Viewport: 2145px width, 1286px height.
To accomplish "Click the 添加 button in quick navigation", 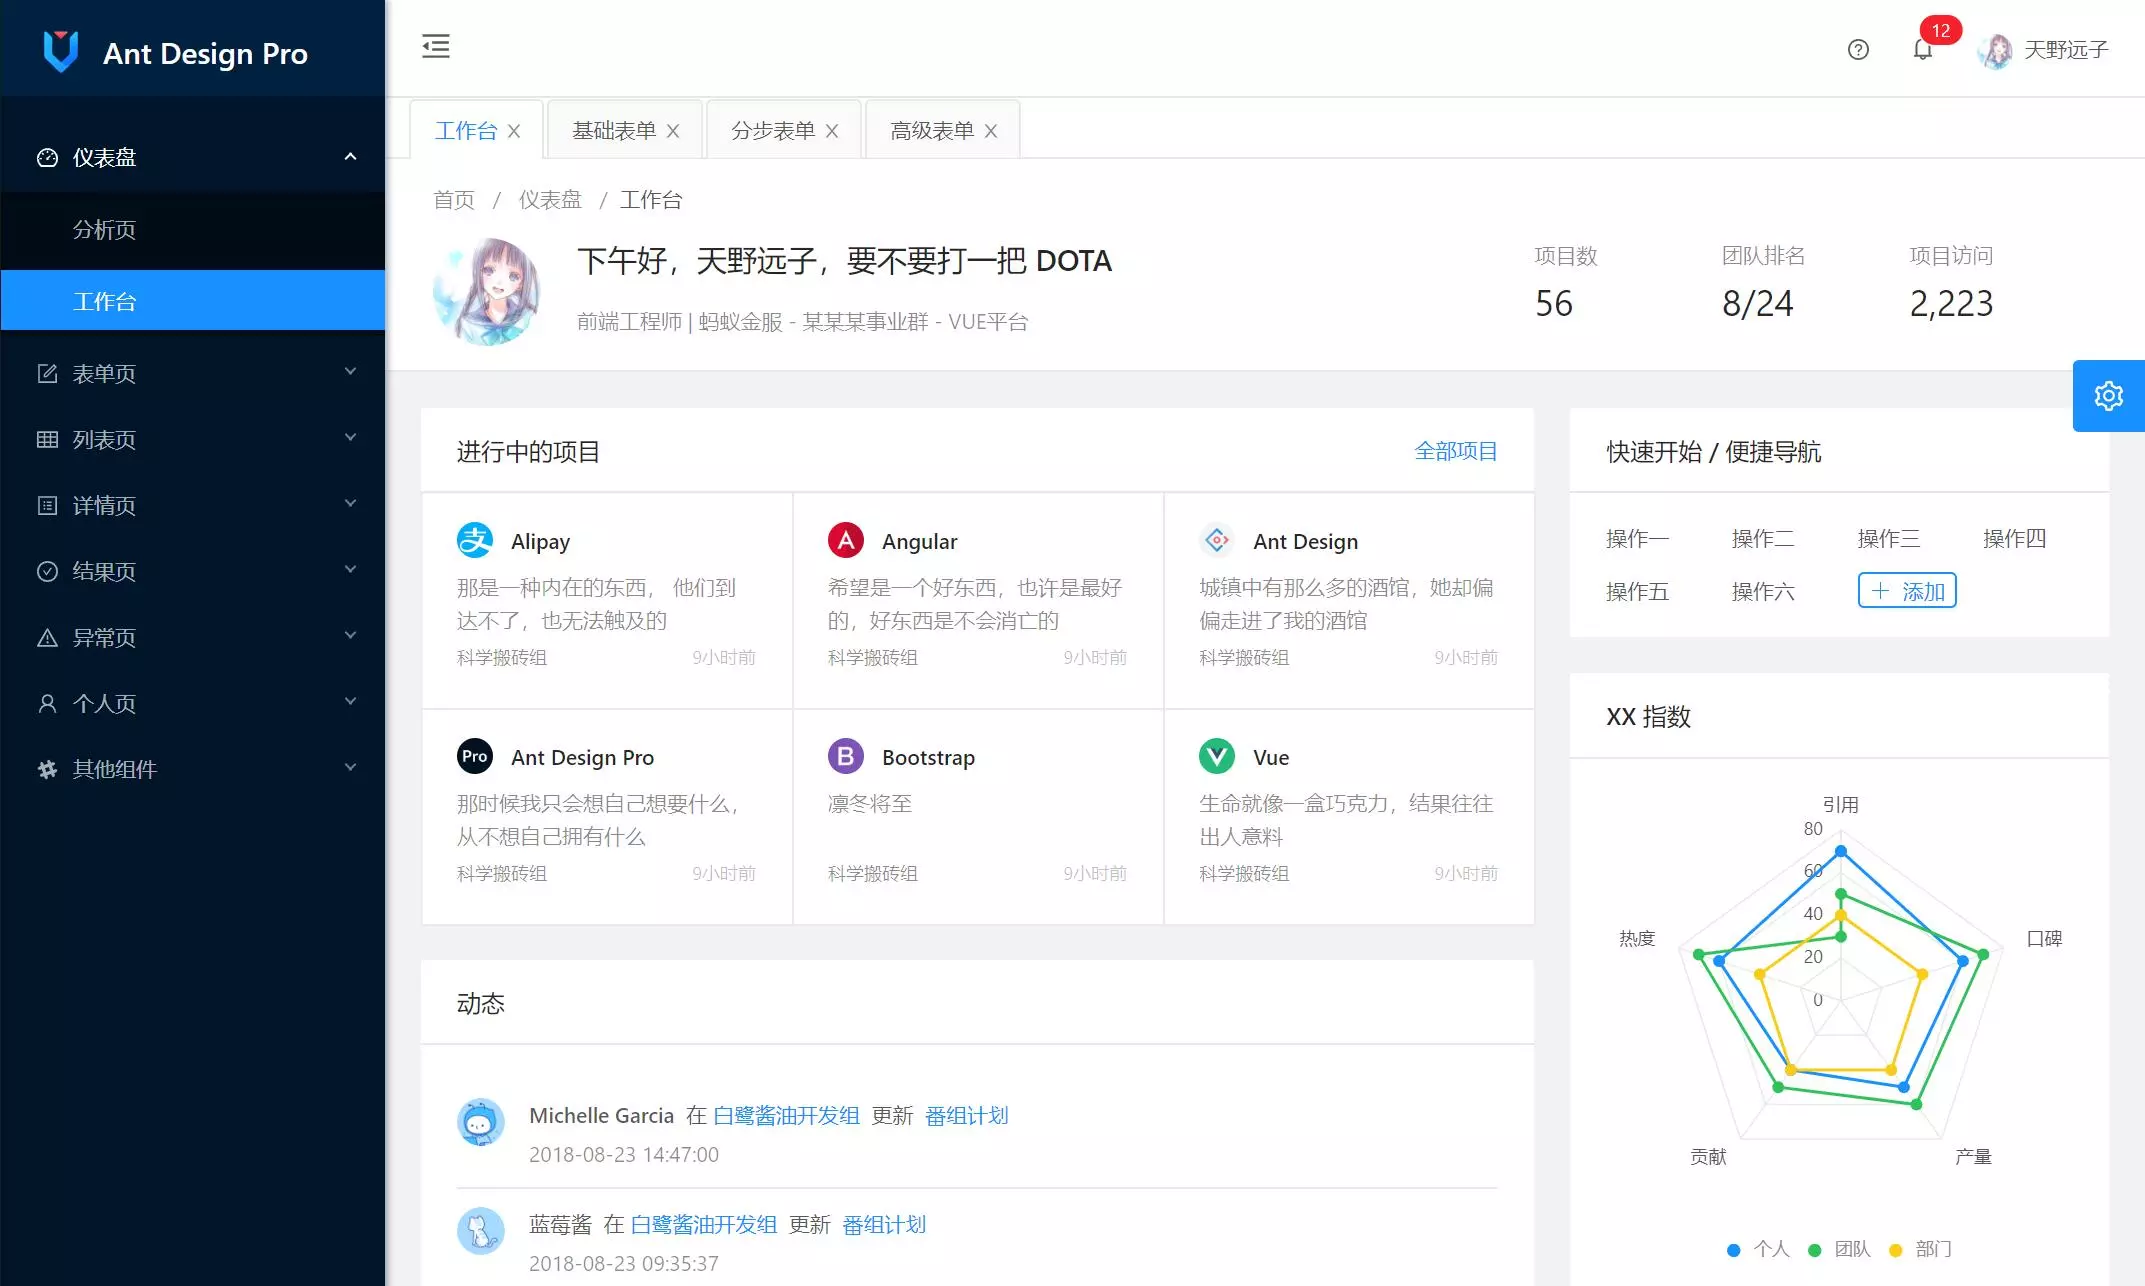I will click(1906, 590).
